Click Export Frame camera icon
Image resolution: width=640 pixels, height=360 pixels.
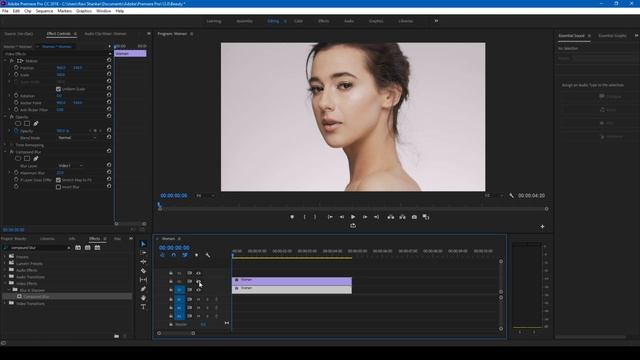(x=414, y=217)
